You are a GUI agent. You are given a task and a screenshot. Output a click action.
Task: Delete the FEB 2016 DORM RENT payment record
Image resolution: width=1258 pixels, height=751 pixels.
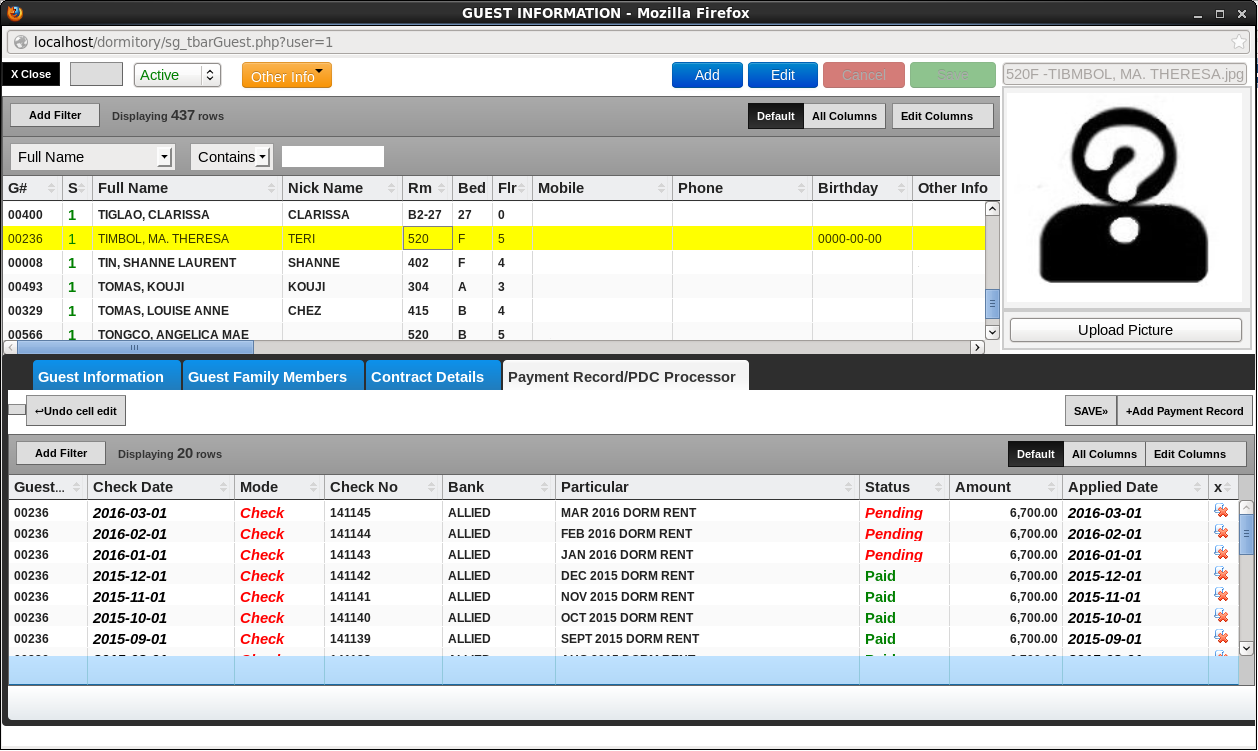pyautogui.click(x=1221, y=532)
